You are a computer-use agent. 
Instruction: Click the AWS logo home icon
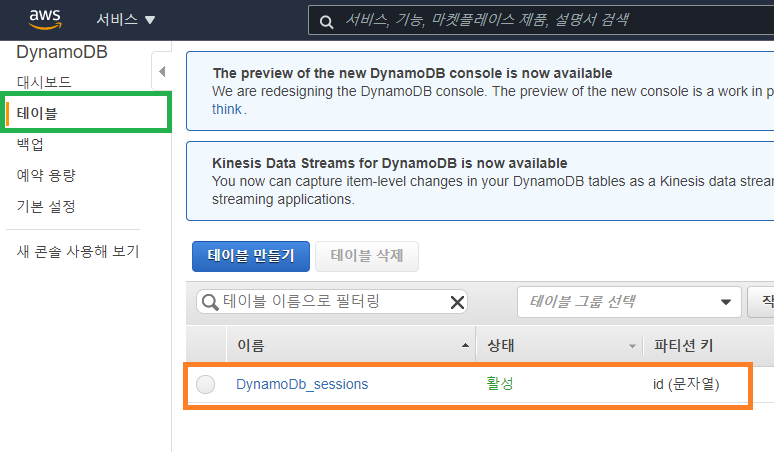pyautogui.click(x=45, y=19)
